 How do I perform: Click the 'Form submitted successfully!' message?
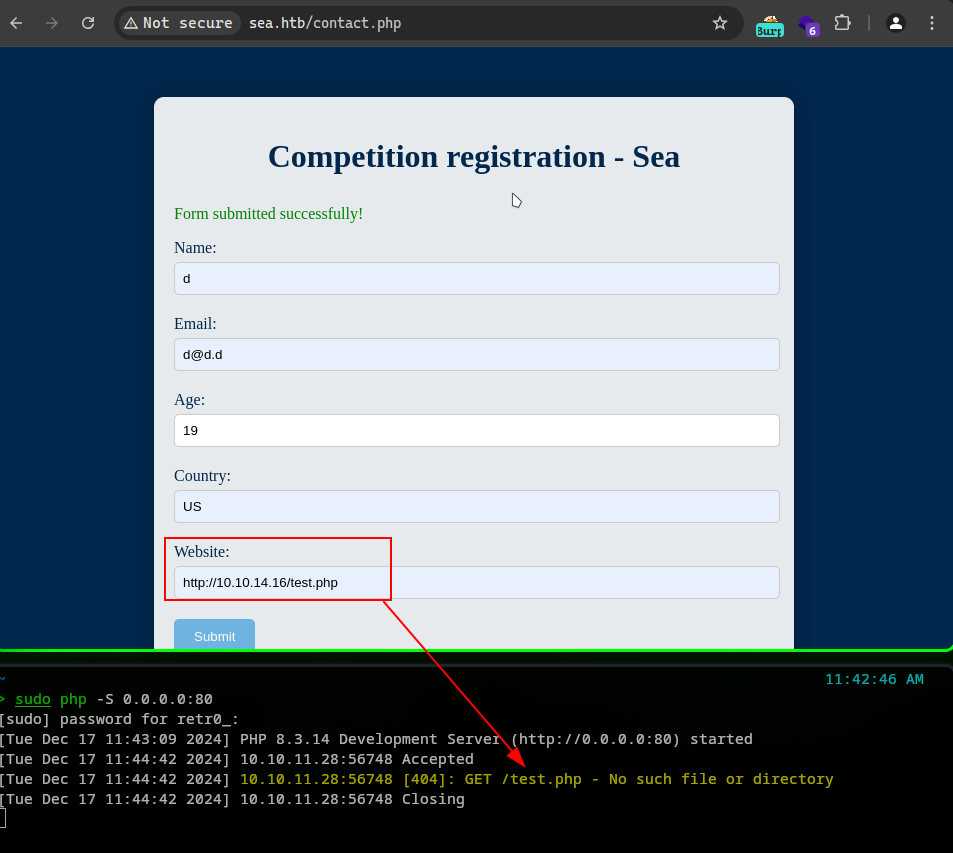[268, 214]
